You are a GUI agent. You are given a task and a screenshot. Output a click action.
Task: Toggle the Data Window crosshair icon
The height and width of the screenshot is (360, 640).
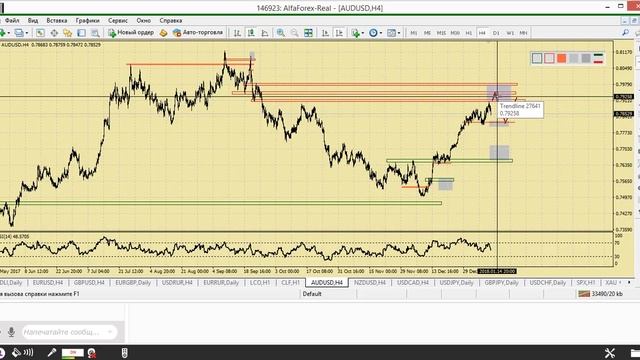click(54, 33)
